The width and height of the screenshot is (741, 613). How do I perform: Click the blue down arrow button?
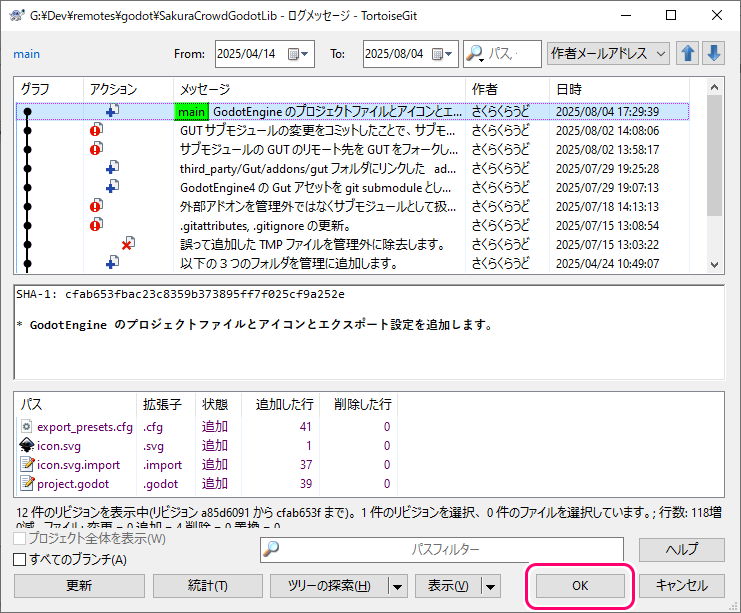coord(713,54)
